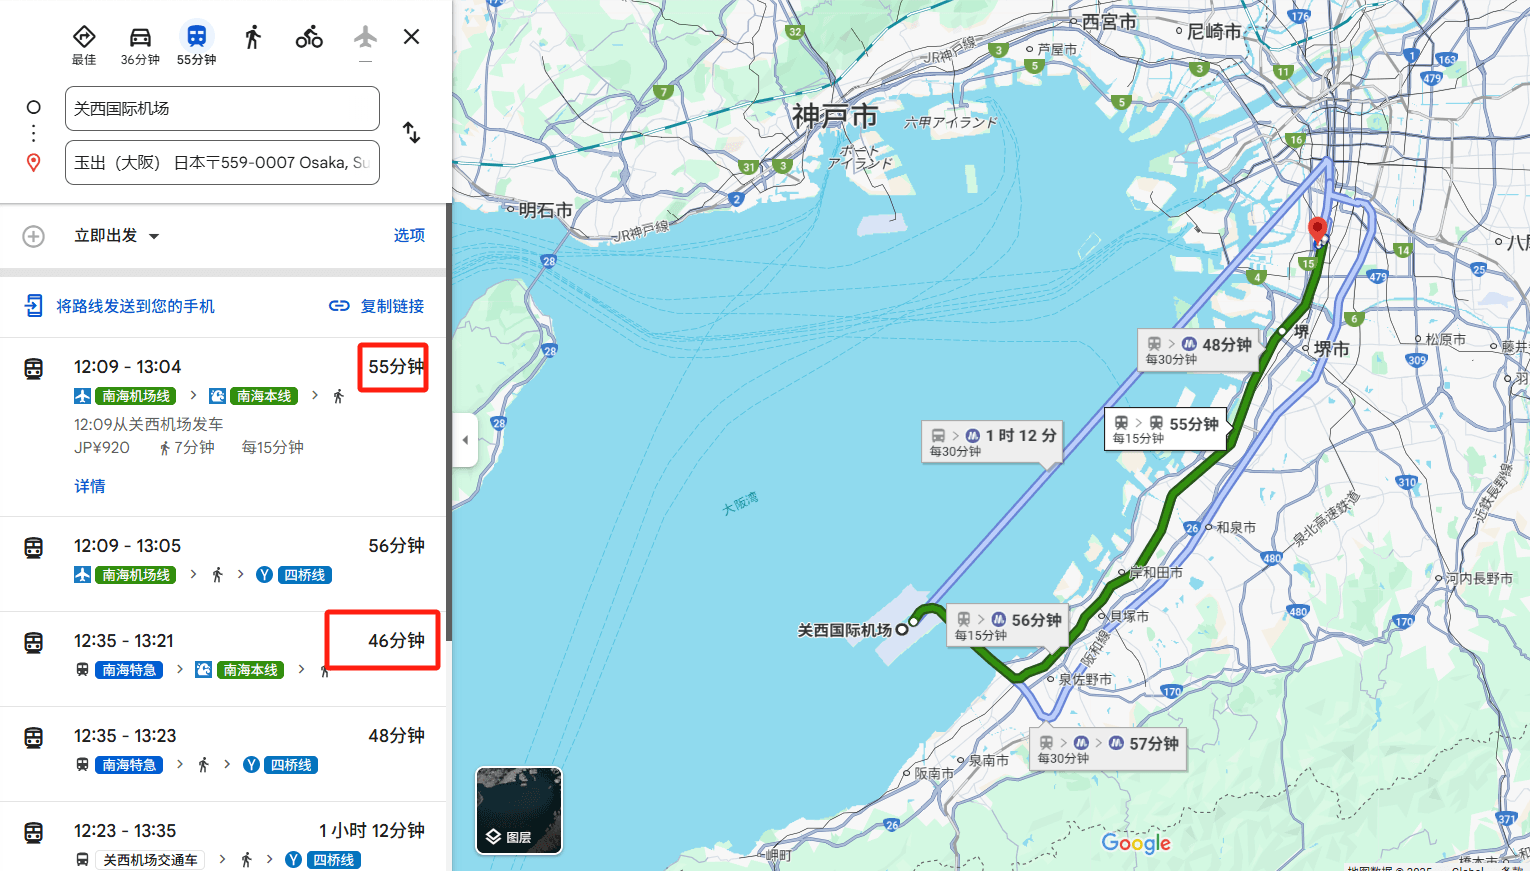Screen dimensions: 1530x871
Task: Open the 立即出发 departure time dropdown
Action: [117, 236]
